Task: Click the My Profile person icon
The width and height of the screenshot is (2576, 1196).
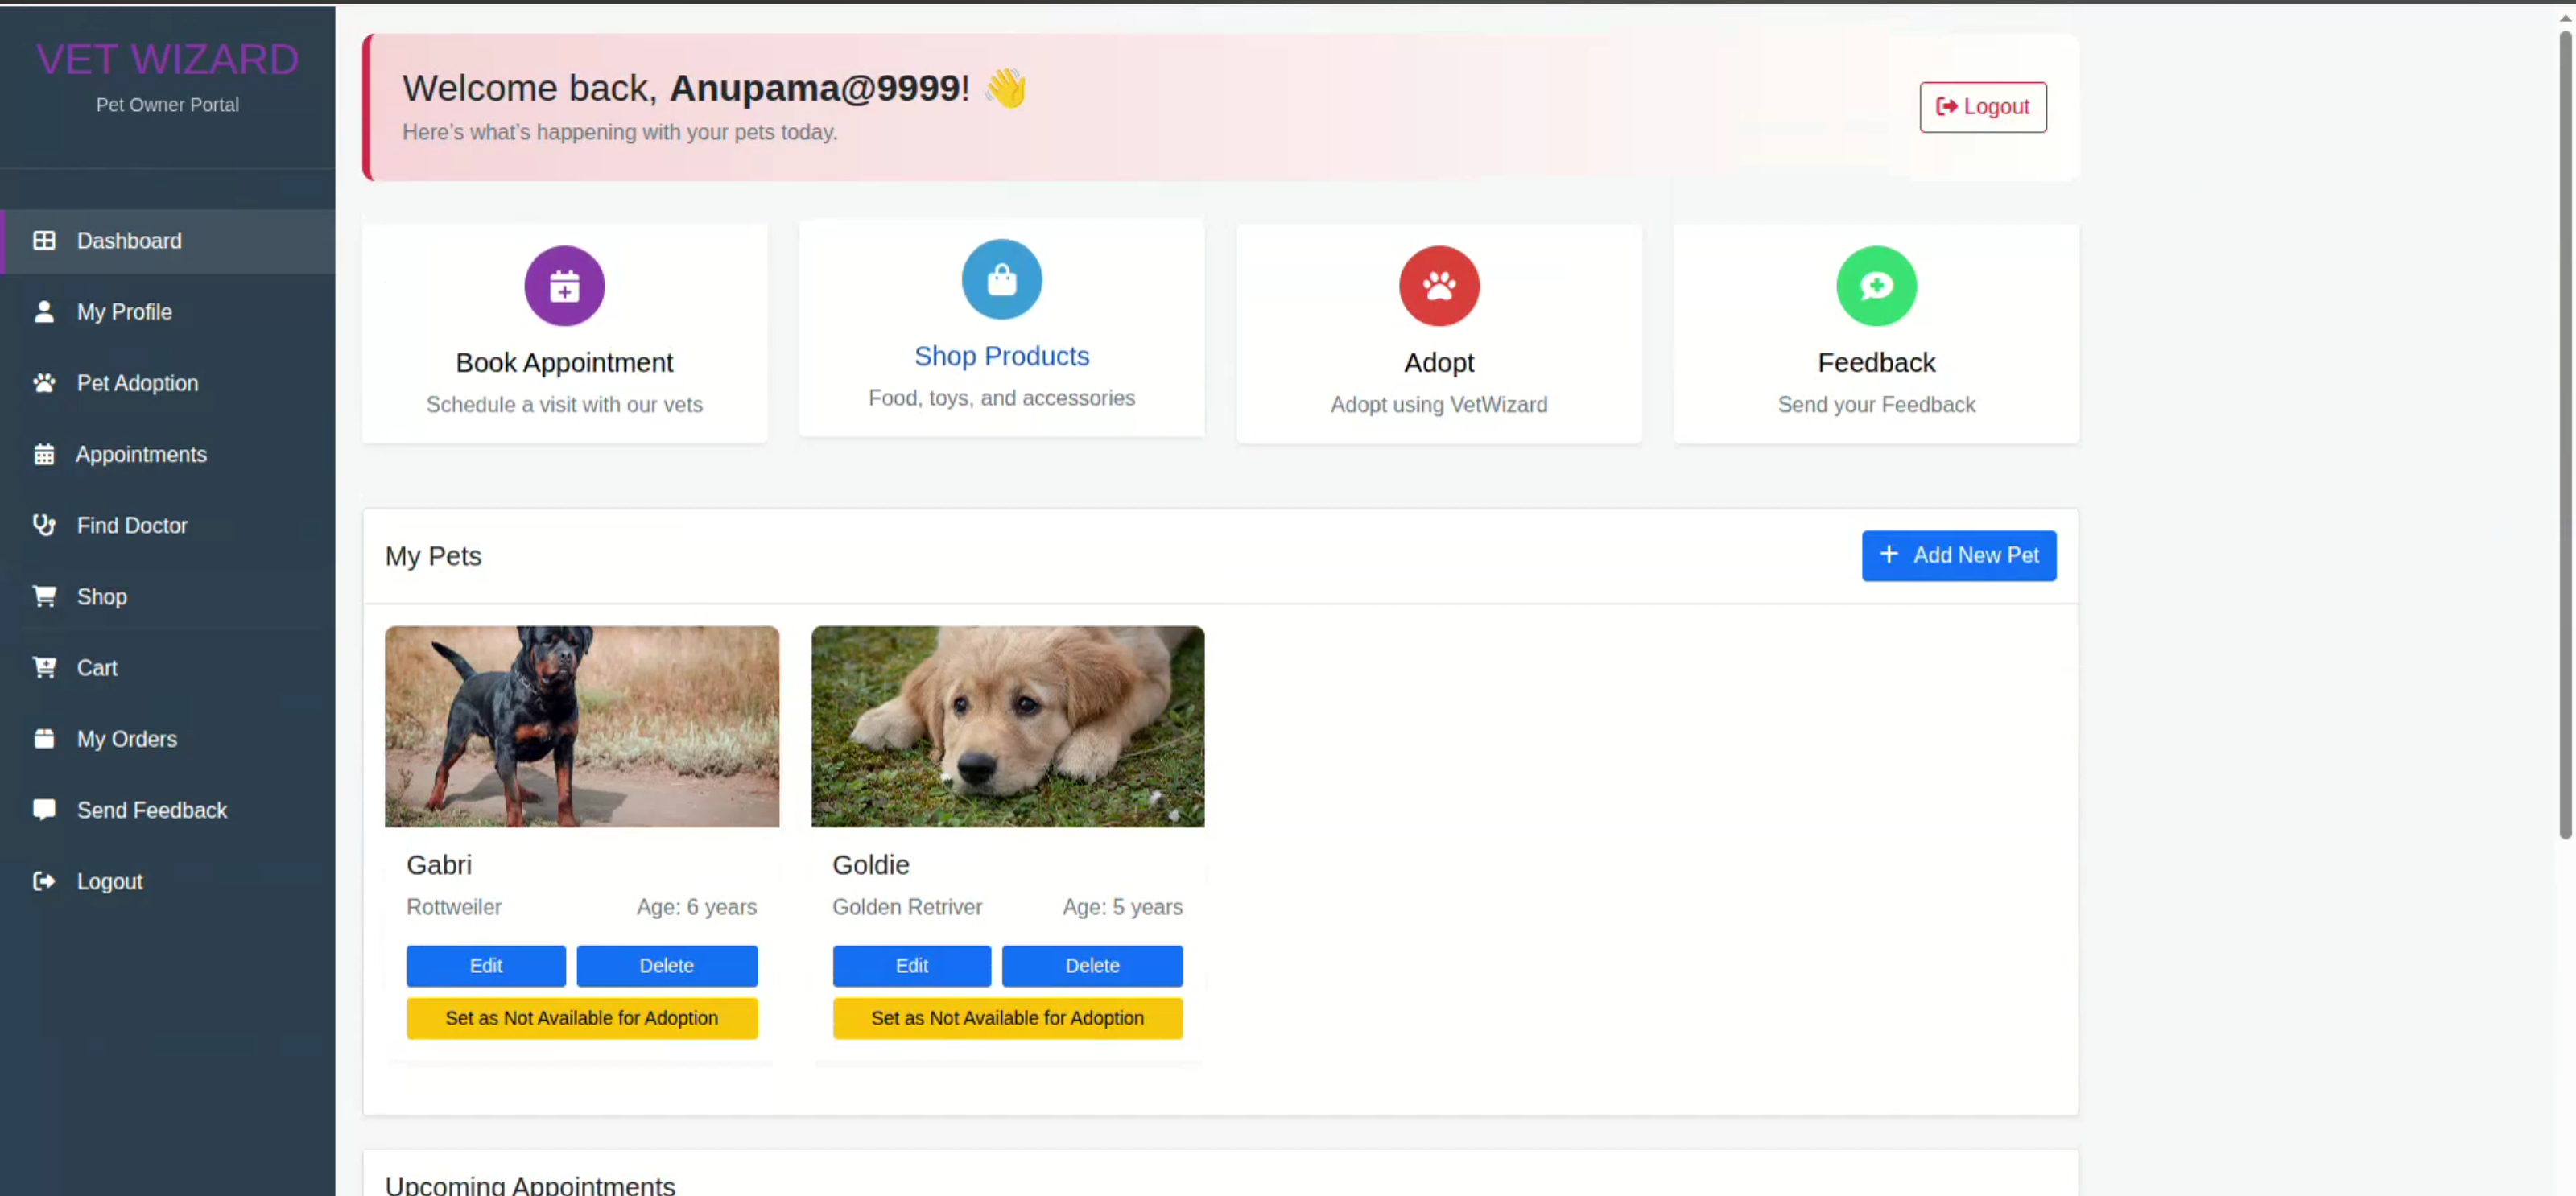Action: [x=44, y=312]
